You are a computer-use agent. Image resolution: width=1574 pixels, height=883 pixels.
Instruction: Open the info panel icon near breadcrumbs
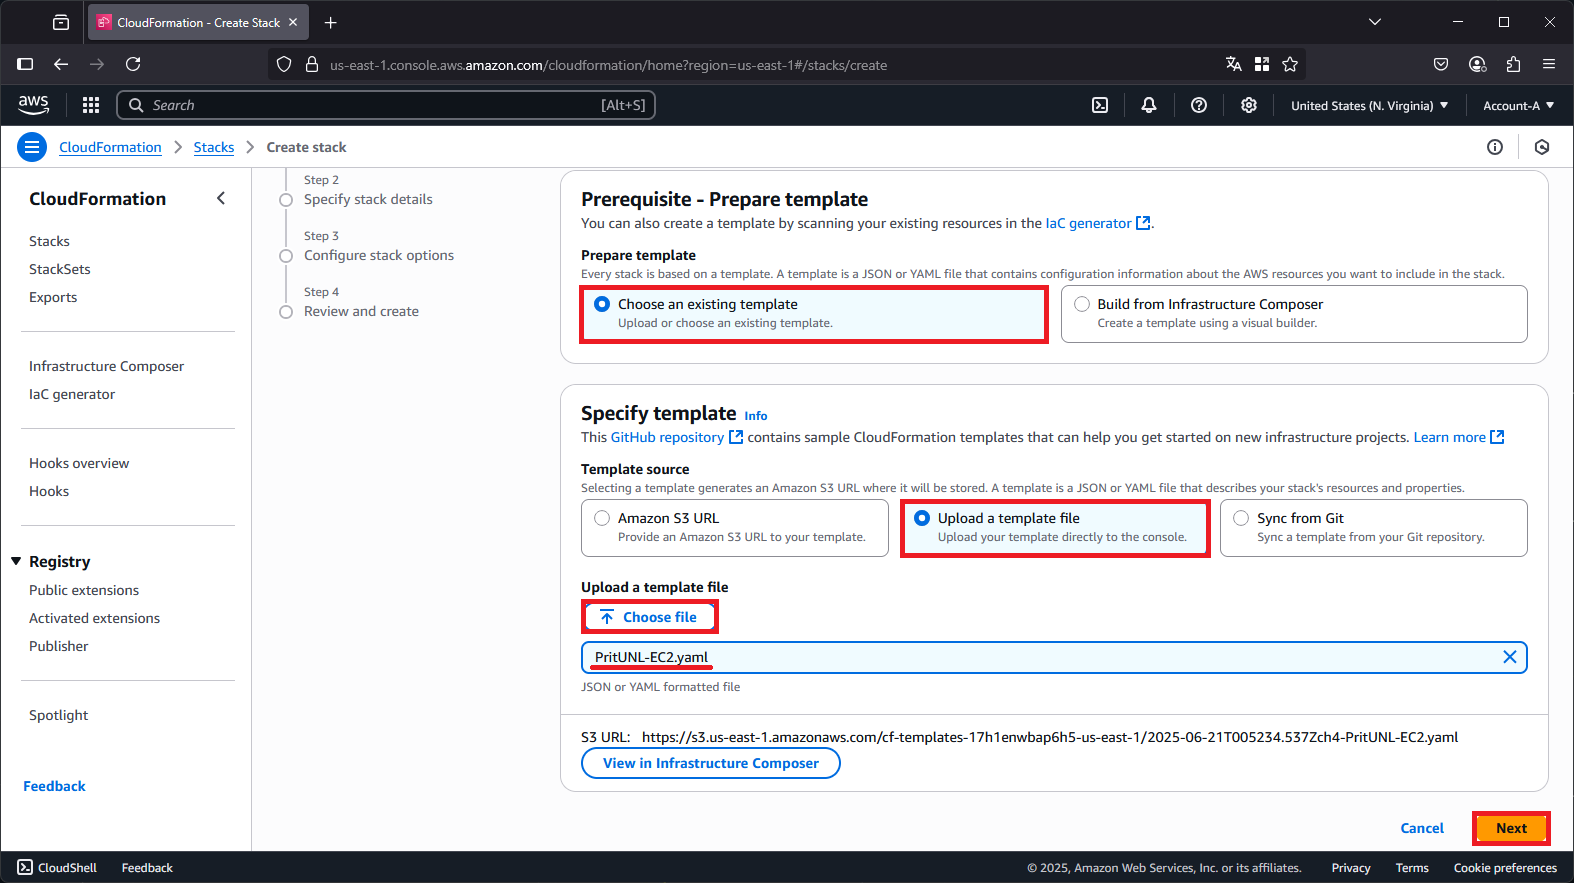1495,147
